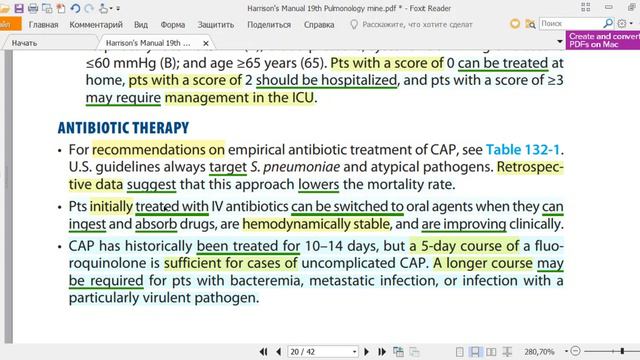
Task: Click the ANTIBIOTIC THERAPY heading
Action: click(x=123, y=128)
